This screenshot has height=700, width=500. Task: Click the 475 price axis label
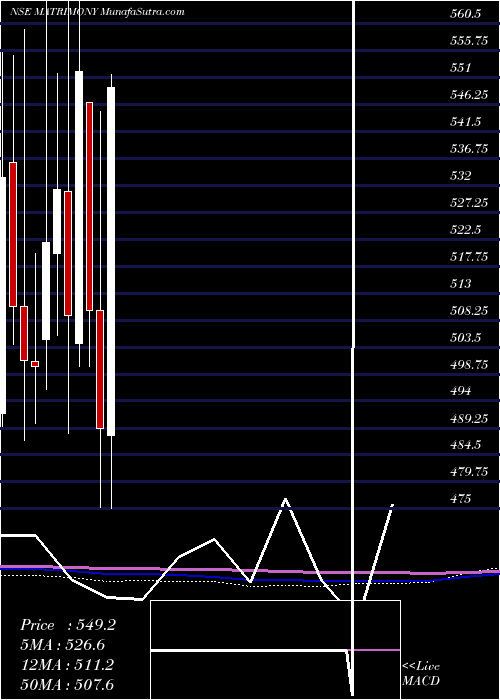pos(460,499)
